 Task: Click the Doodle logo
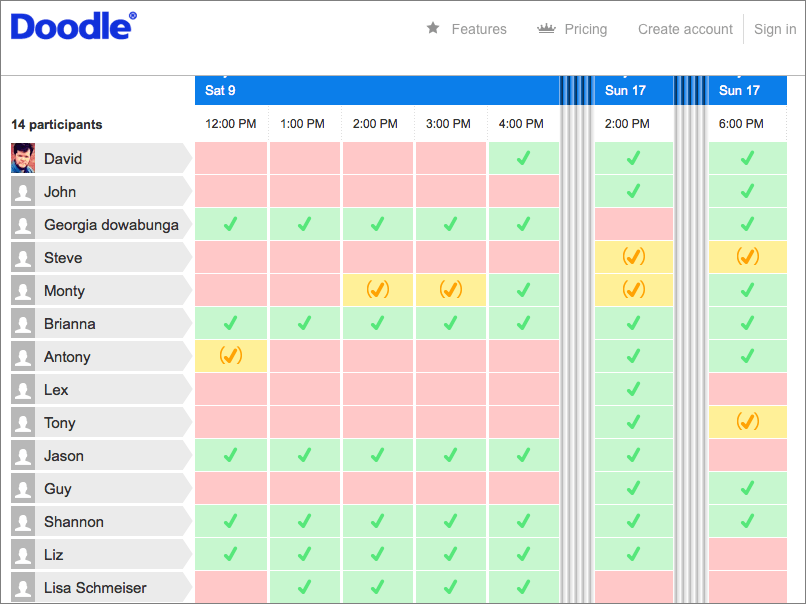coord(71,27)
